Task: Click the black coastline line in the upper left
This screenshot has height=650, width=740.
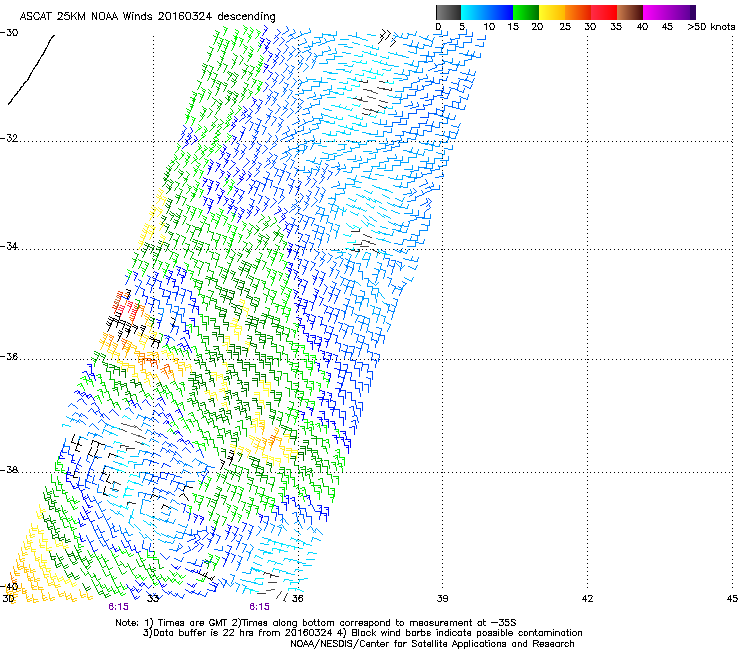Action: pyautogui.click(x=31, y=69)
